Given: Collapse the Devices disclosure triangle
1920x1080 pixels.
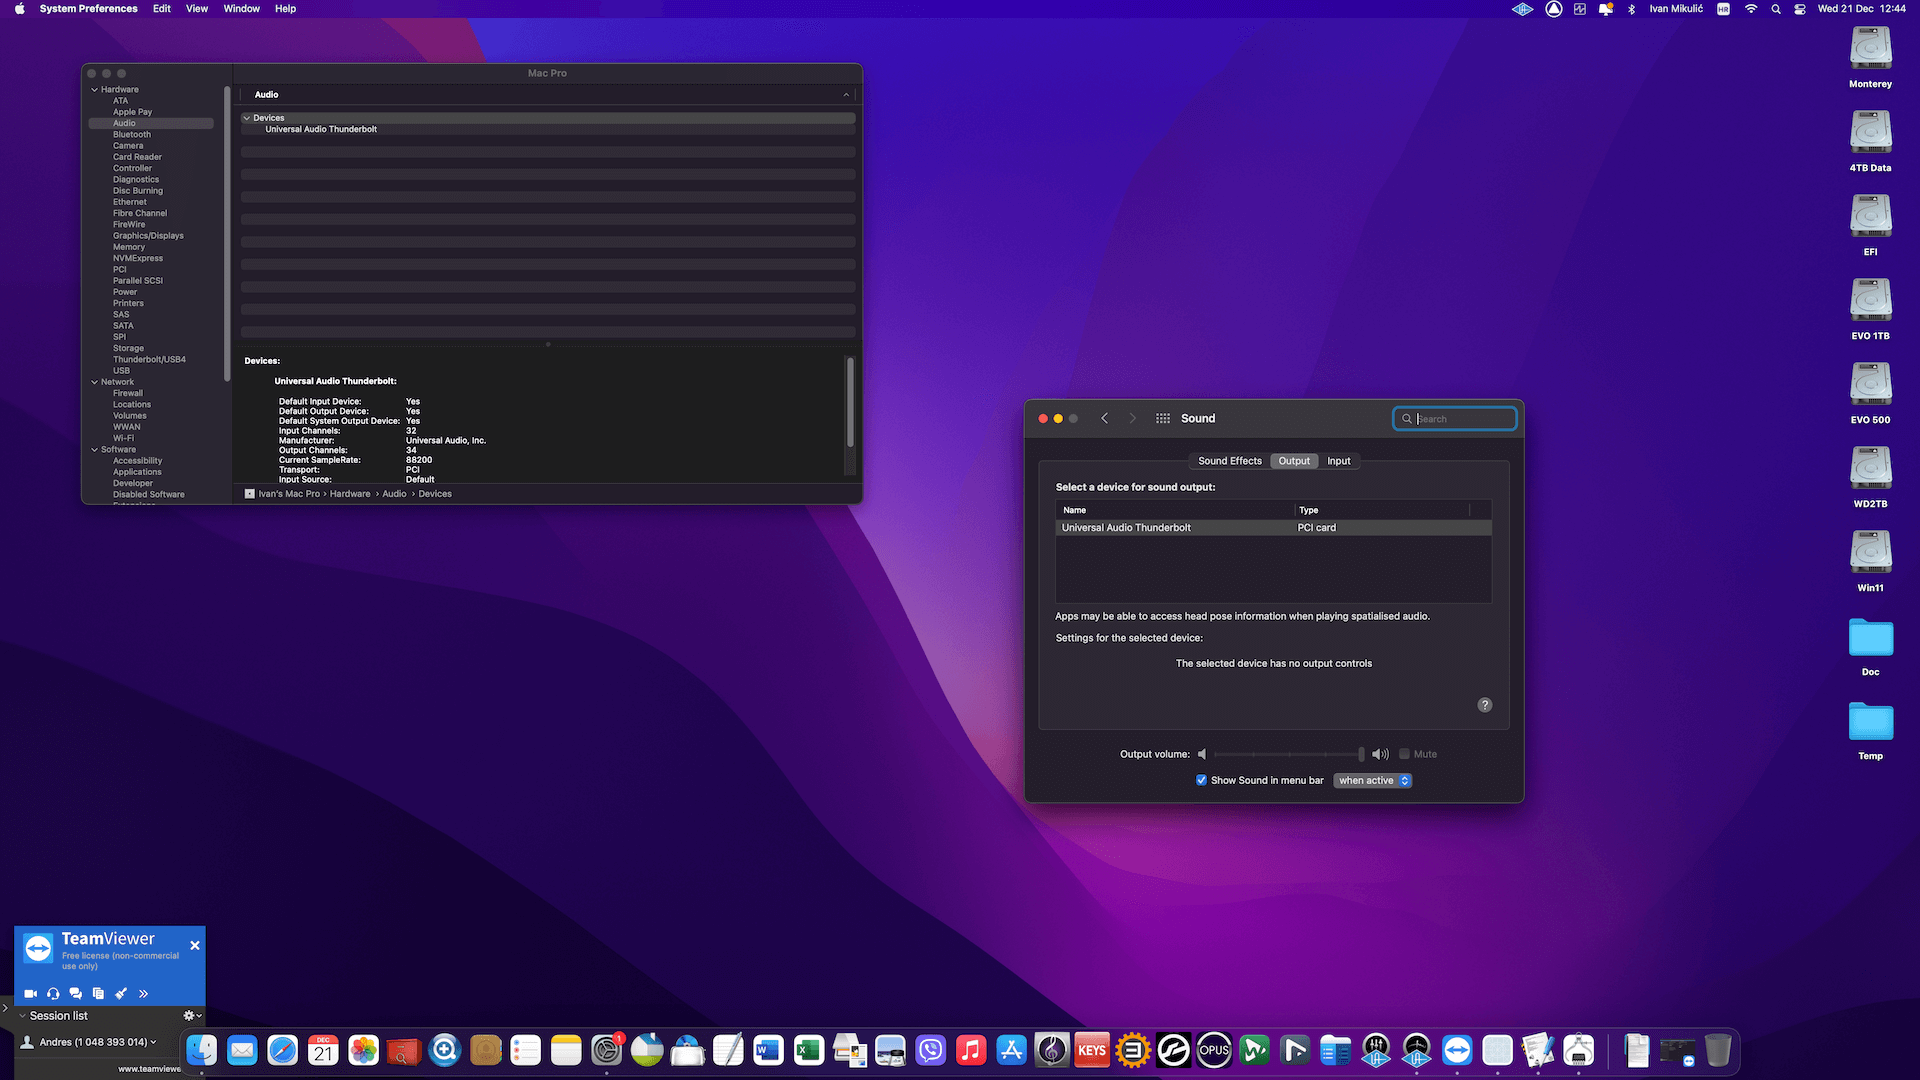Looking at the screenshot, I should [247, 118].
